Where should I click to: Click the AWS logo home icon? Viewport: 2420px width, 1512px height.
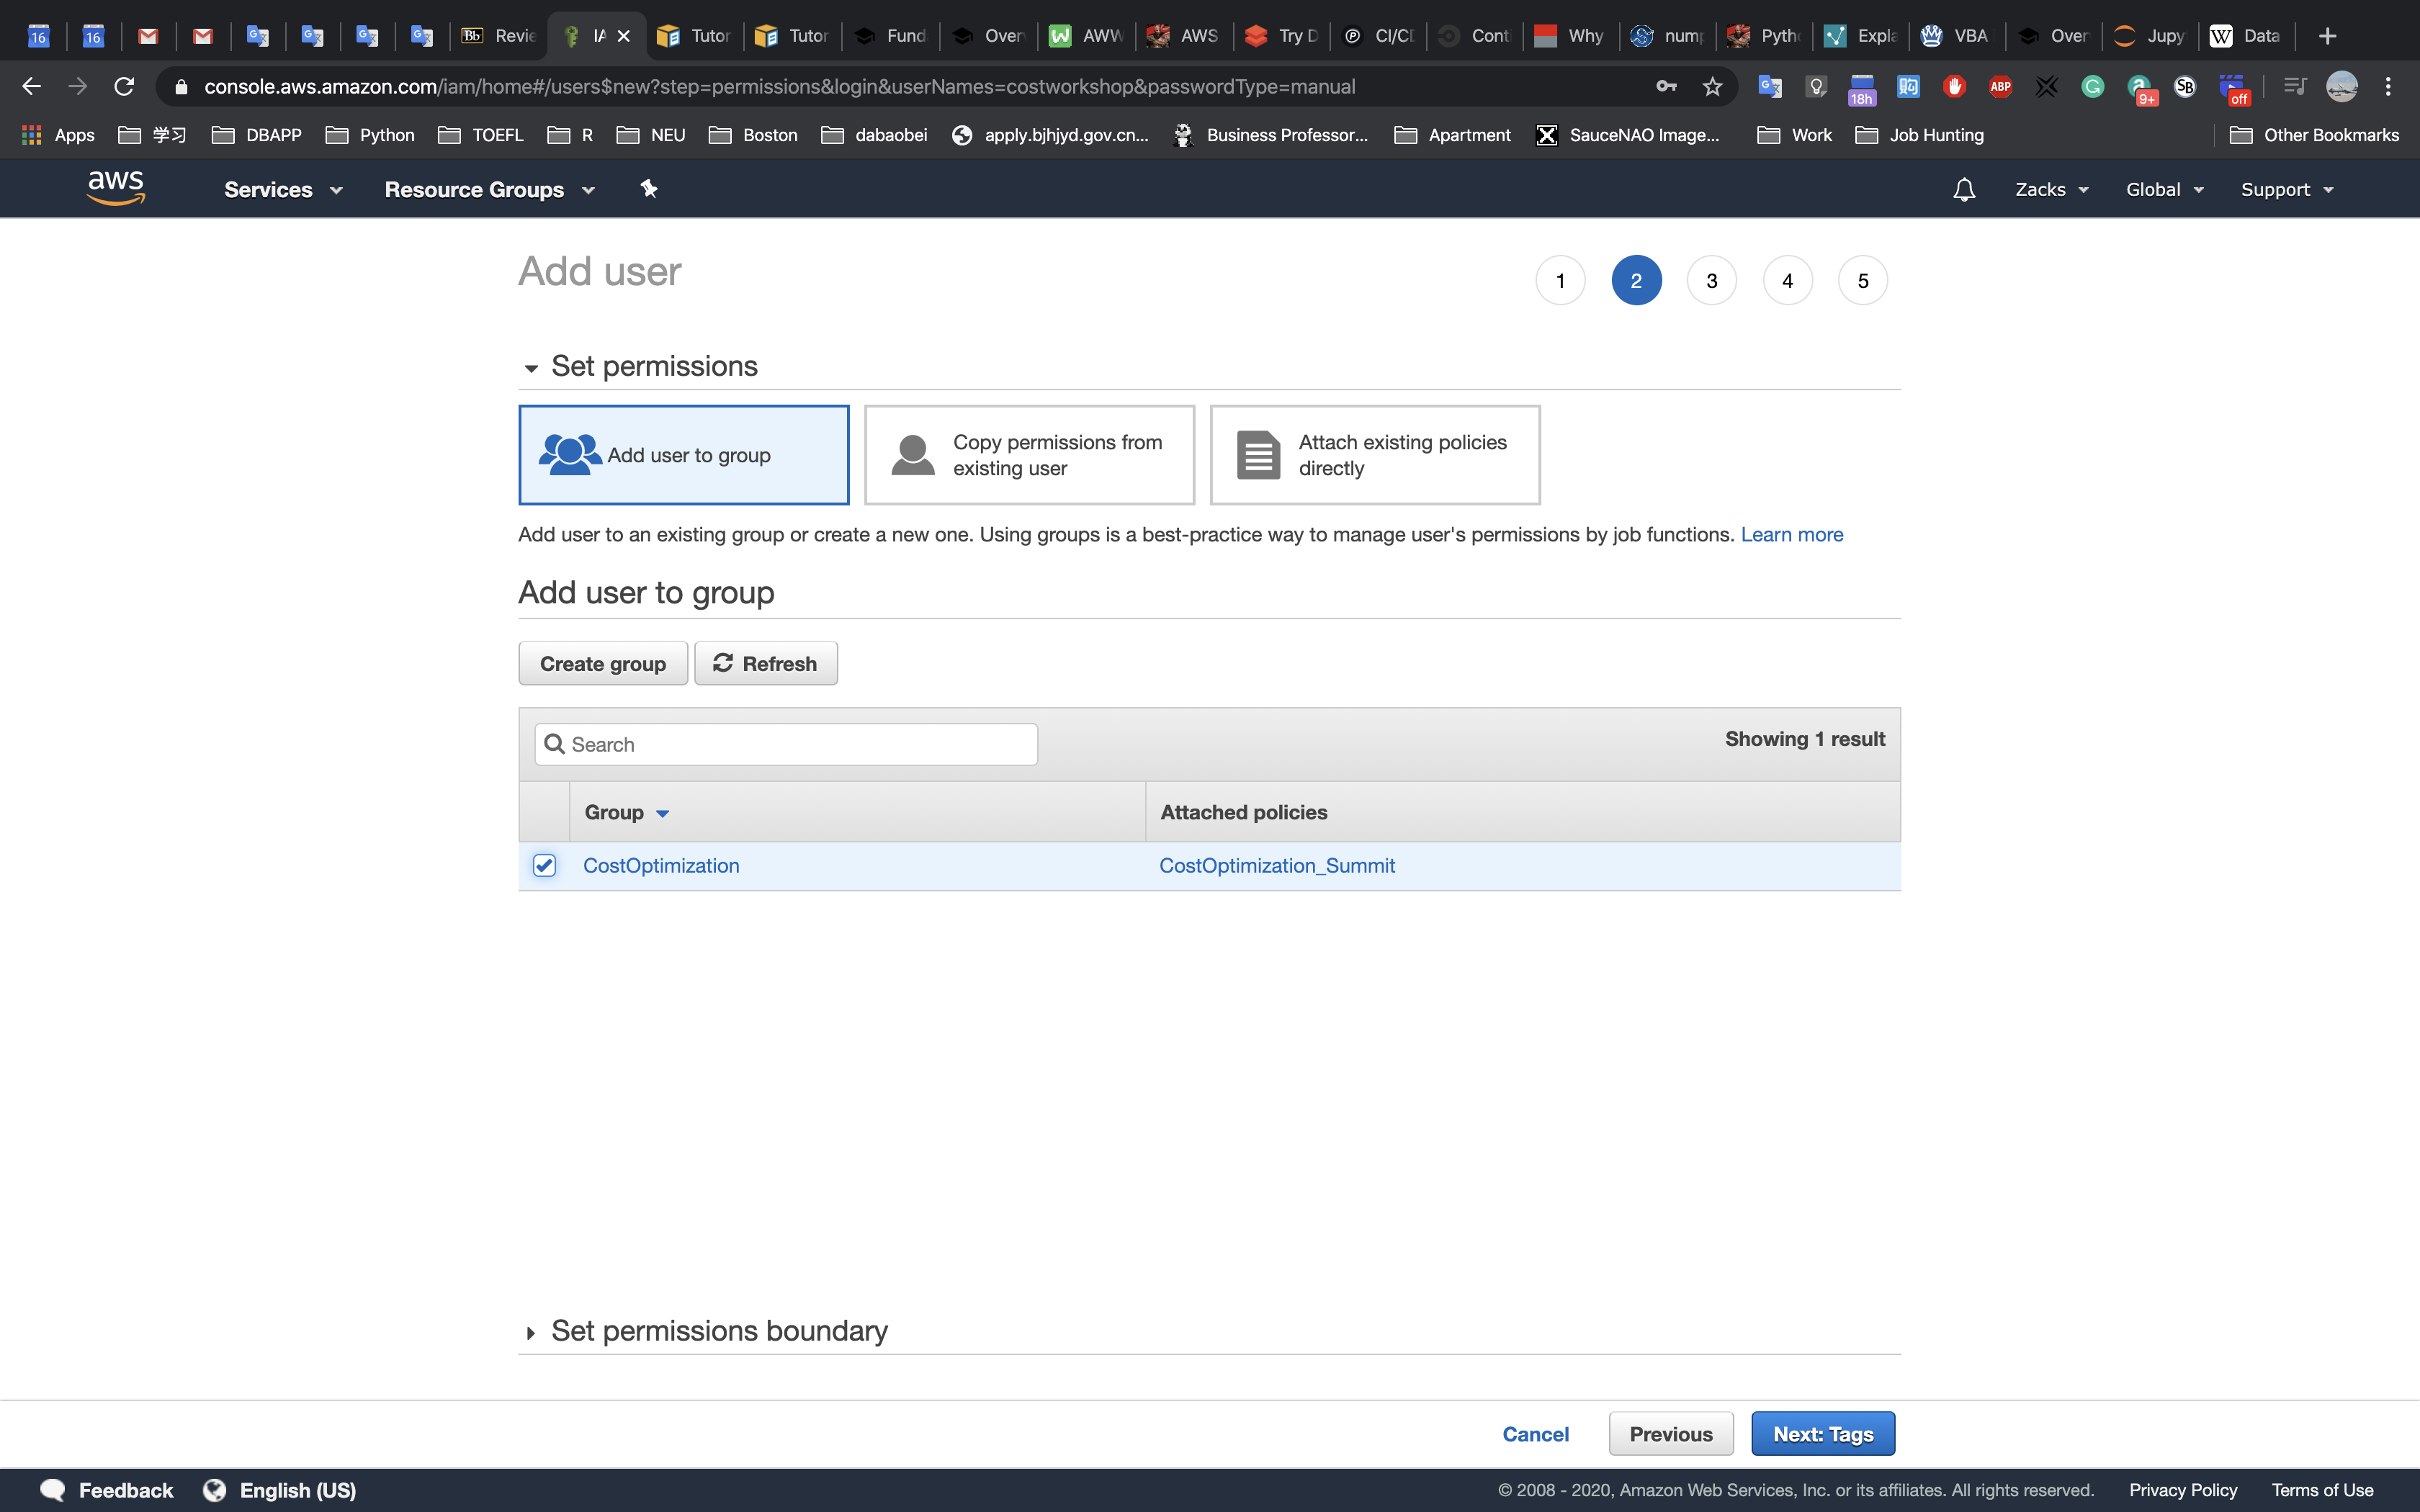[116, 188]
